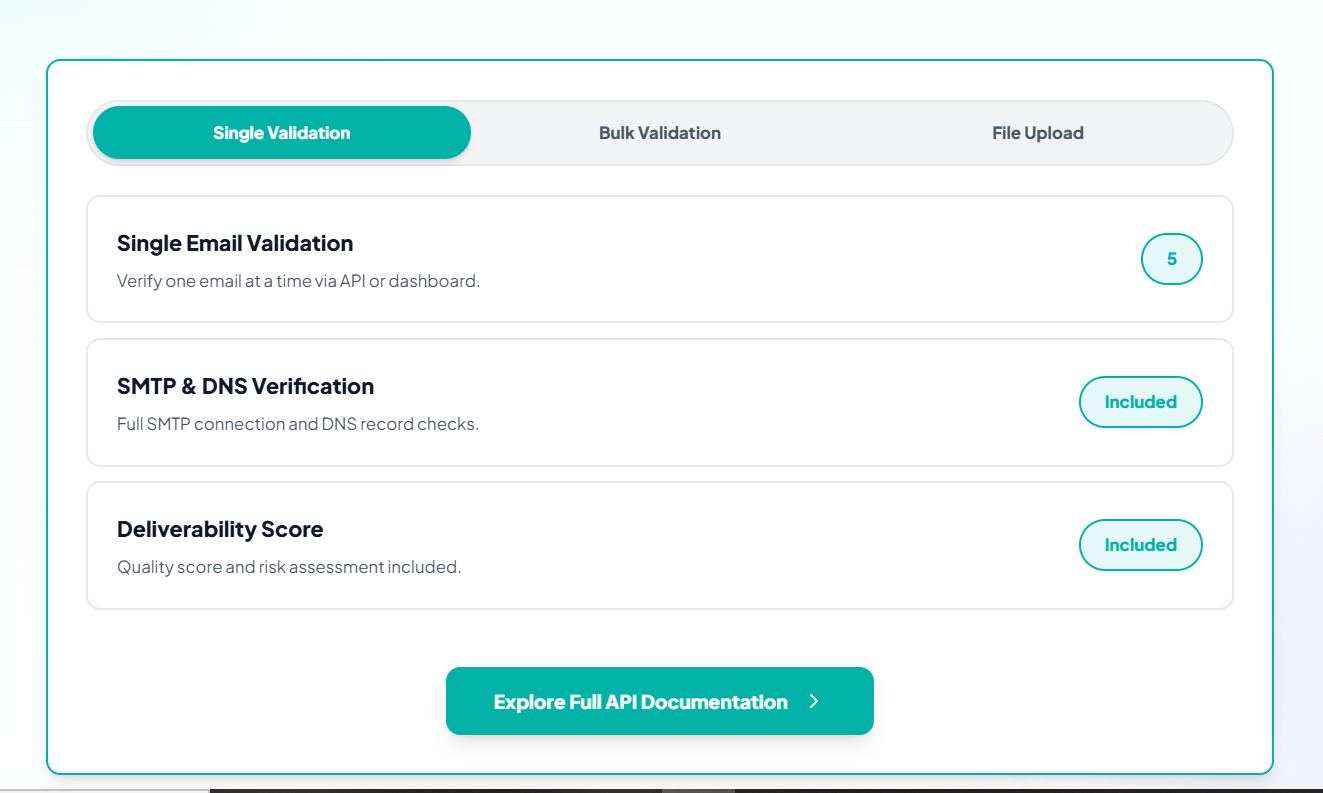Click the Included badge beside SMTP & DNS Verification
1323x793 pixels.
click(1140, 402)
